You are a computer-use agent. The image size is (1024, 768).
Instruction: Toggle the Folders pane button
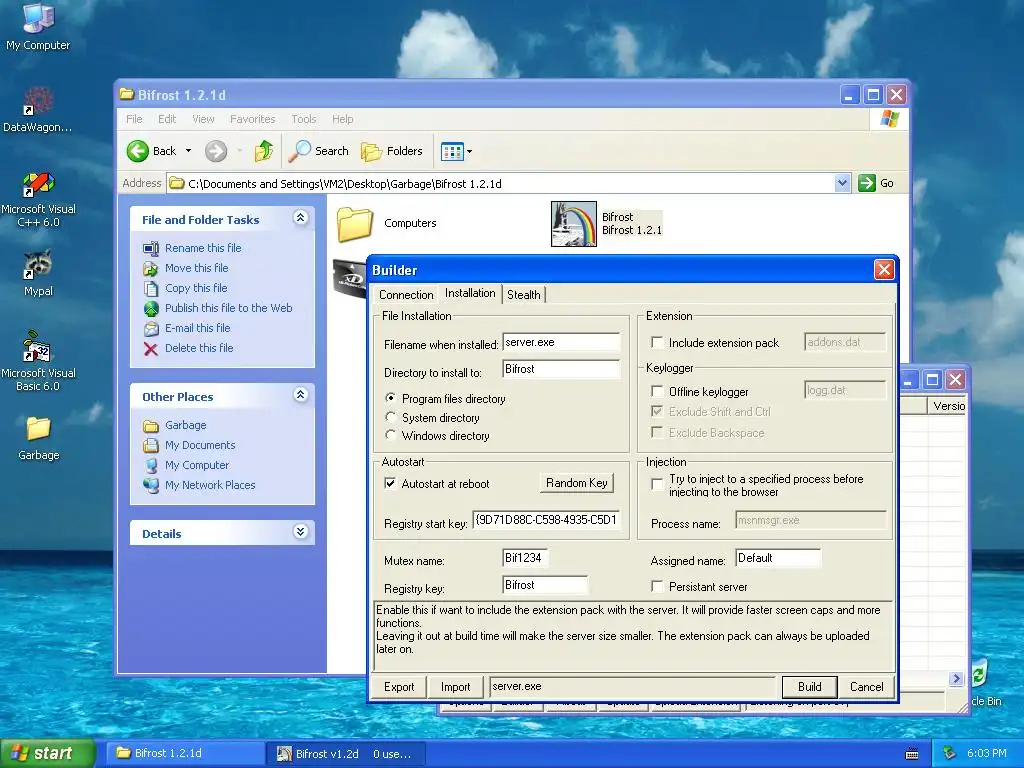pyautogui.click(x=392, y=151)
